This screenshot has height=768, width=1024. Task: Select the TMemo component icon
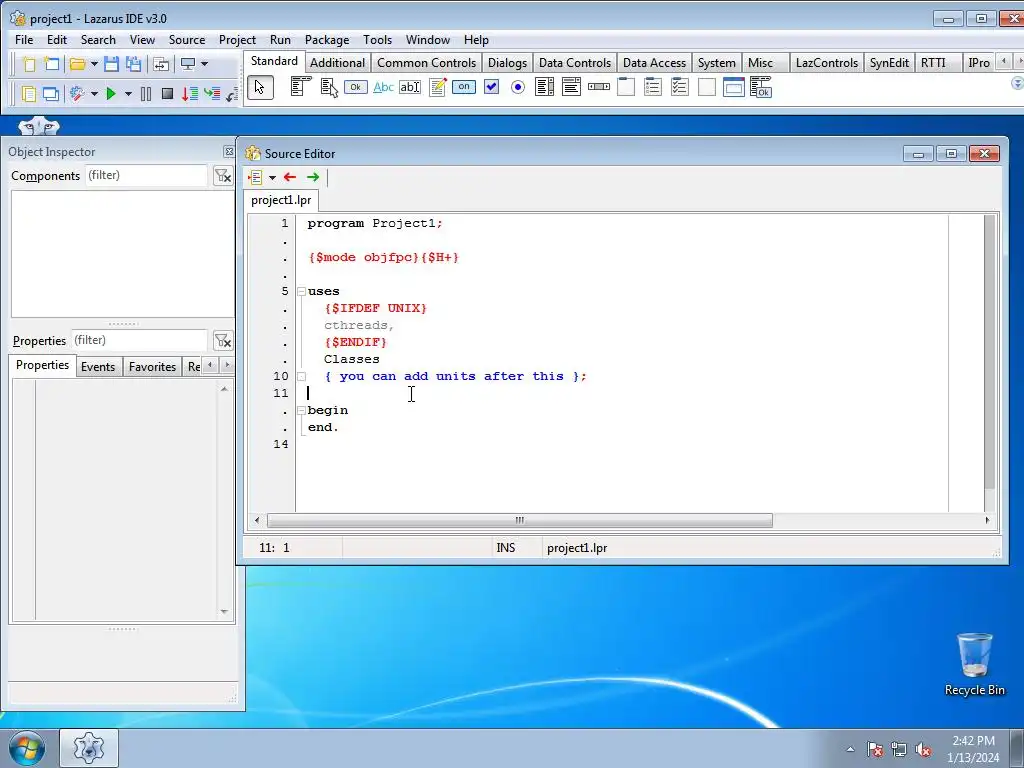[x=438, y=87]
